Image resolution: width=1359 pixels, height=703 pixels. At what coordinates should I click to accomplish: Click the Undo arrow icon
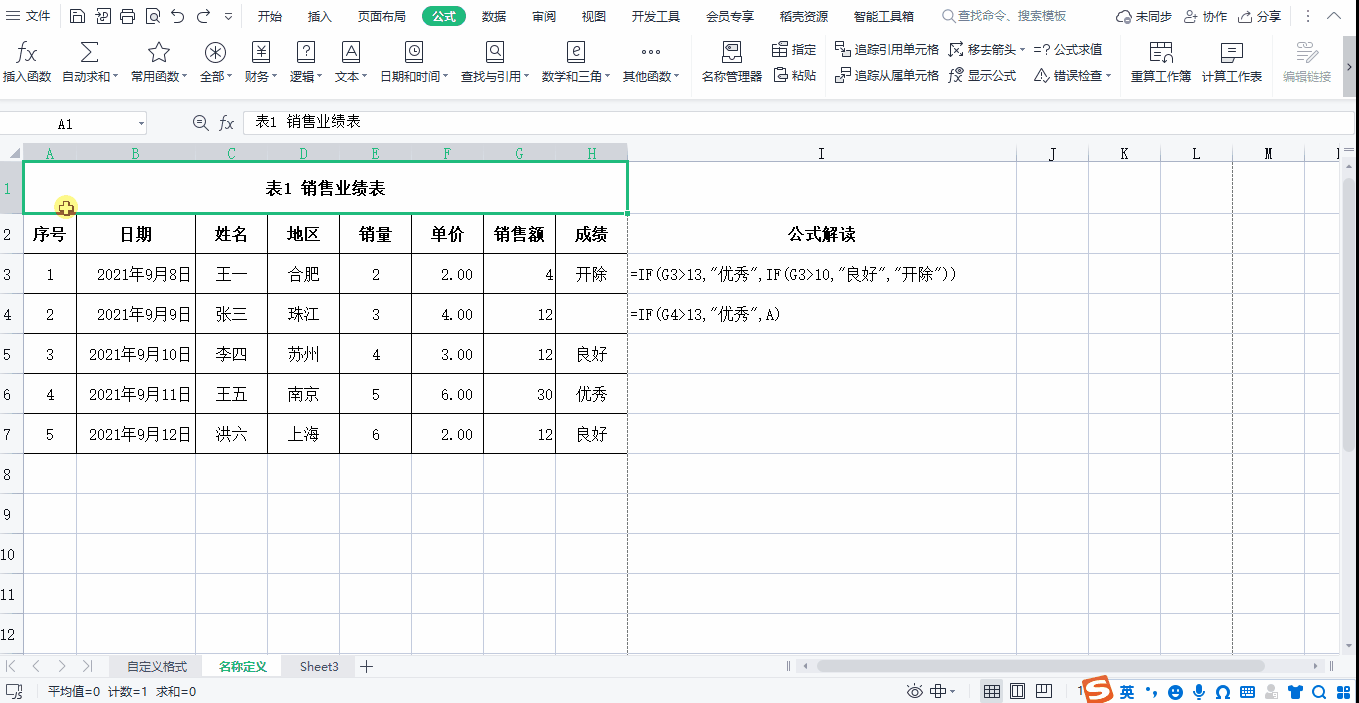coord(178,16)
